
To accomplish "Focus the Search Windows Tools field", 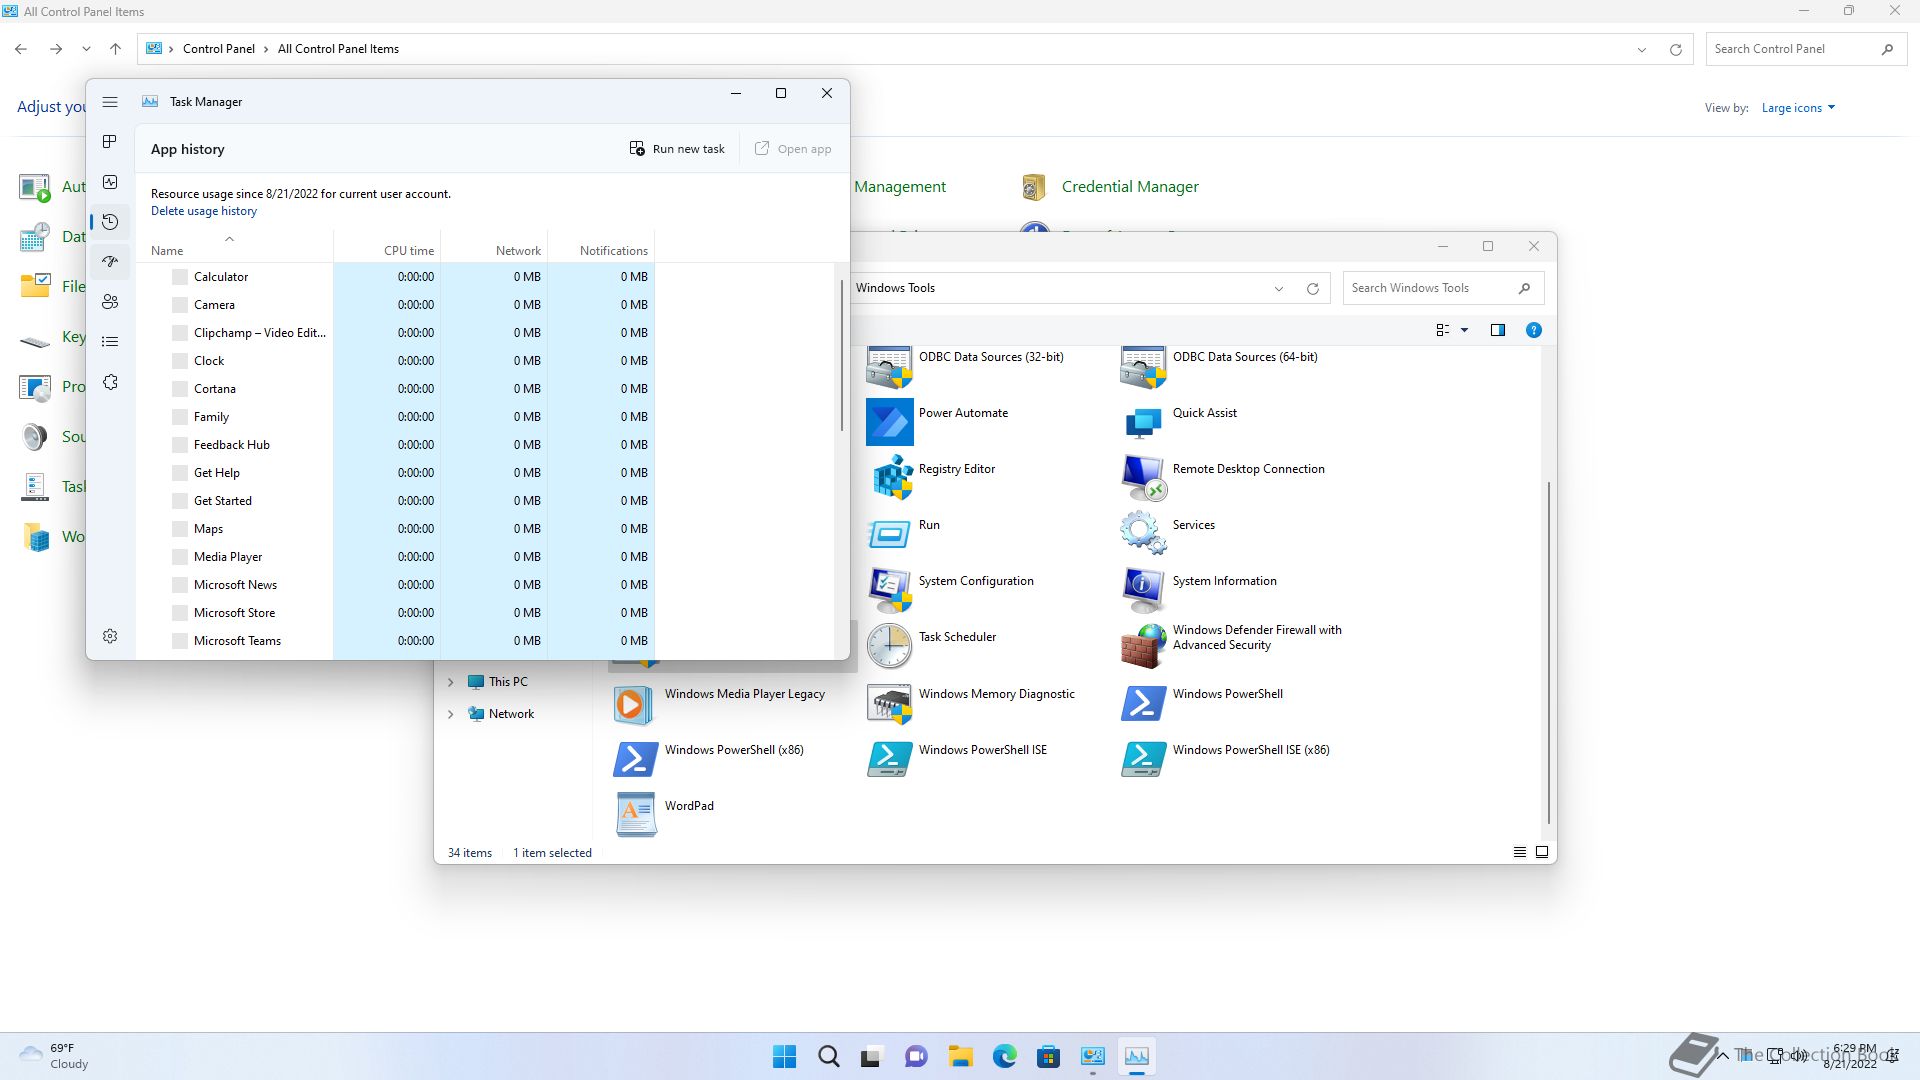I will pyautogui.click(x=1443, y=288).
